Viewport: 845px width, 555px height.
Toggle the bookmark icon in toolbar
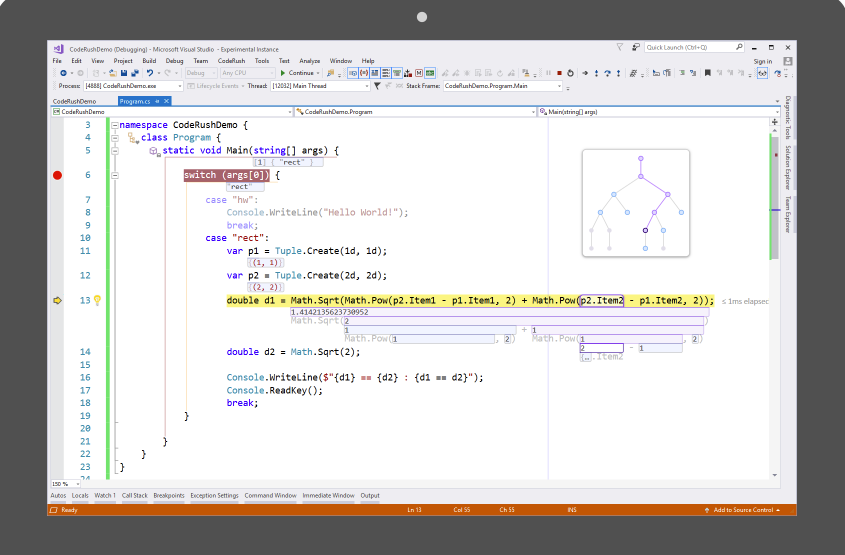coord(708,73)
